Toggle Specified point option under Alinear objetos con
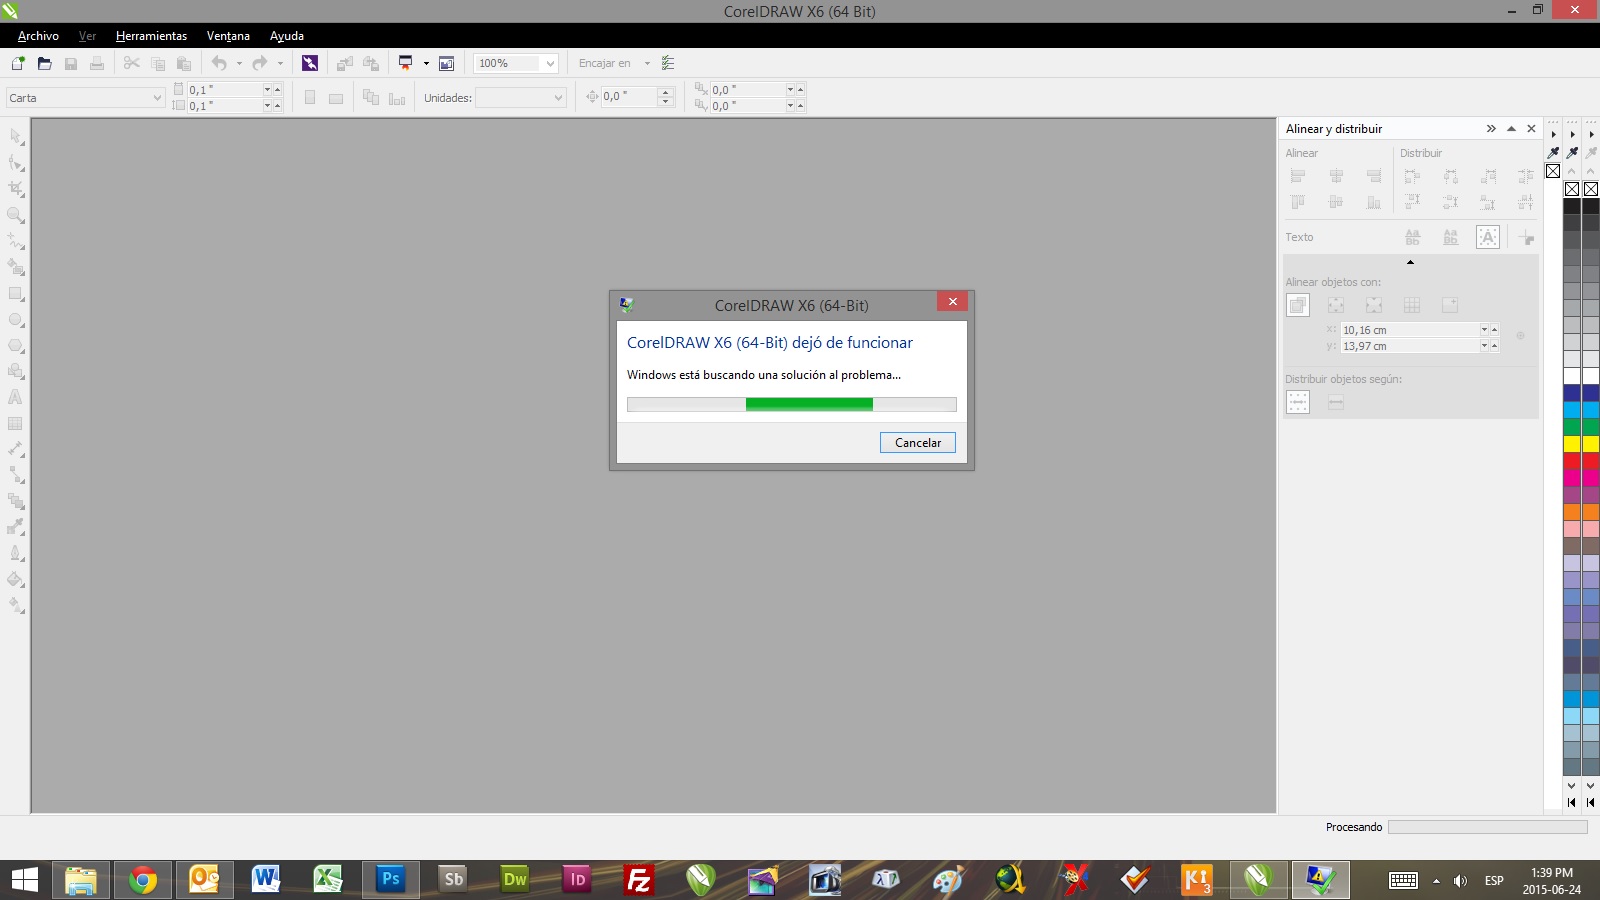Viewport: 1600px width, 900px height. [x=1450, y=305]
